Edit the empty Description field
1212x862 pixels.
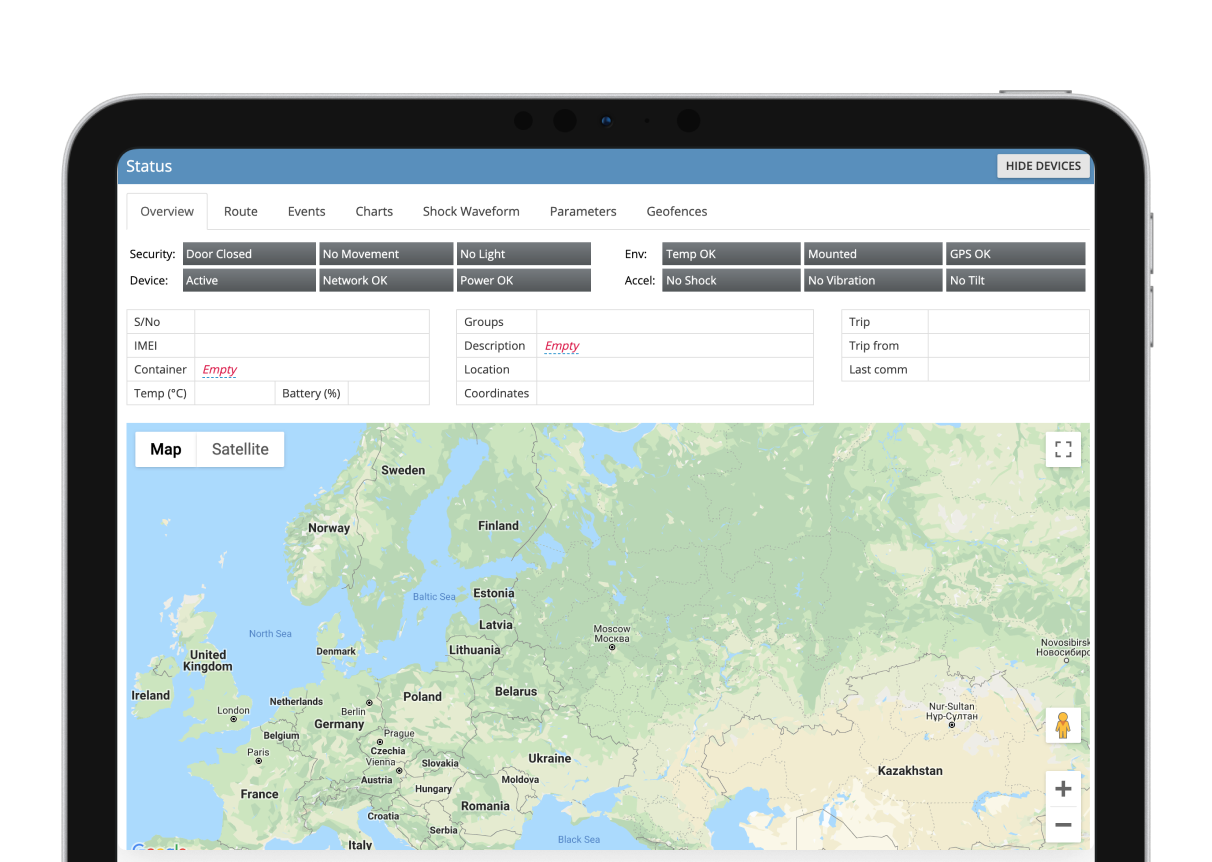[562, 346]
